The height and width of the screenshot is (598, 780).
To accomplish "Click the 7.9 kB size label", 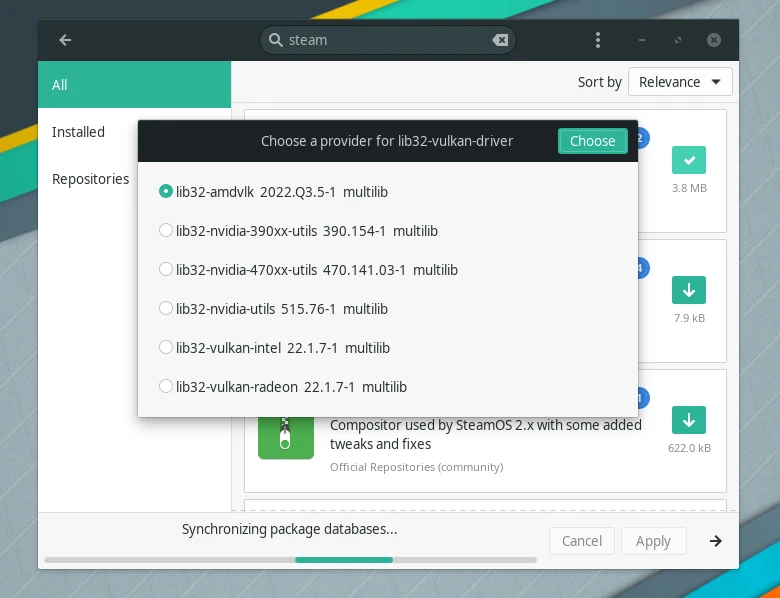I will pyautogui.click(x=689, y=318).
